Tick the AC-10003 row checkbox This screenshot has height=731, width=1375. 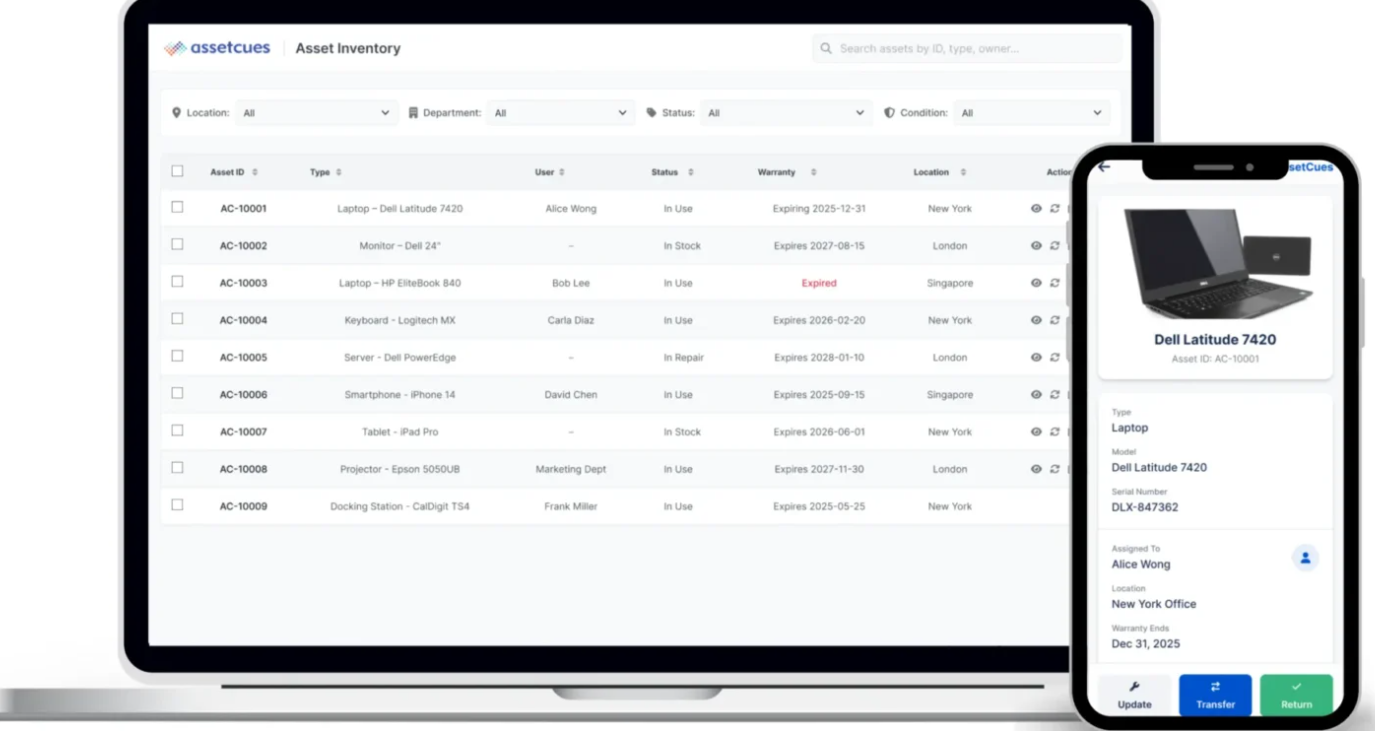[177, 281]
